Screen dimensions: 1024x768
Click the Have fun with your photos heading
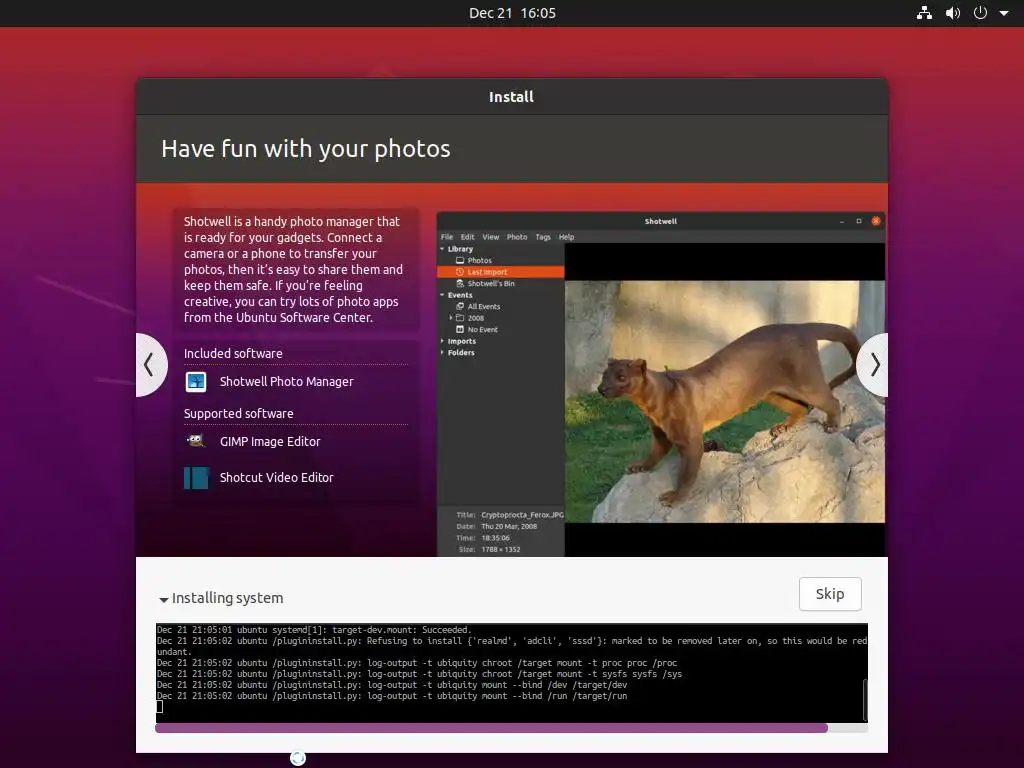[306, 149]
